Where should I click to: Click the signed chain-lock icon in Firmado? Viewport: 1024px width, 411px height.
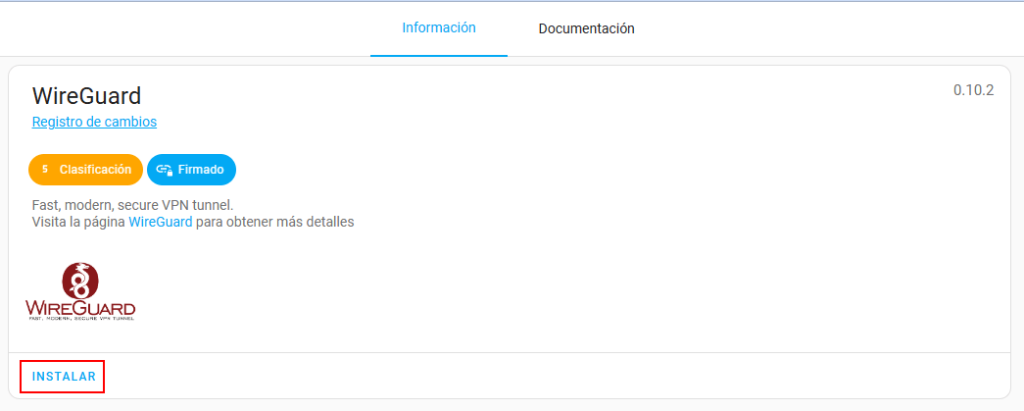[x=165, y=170]
